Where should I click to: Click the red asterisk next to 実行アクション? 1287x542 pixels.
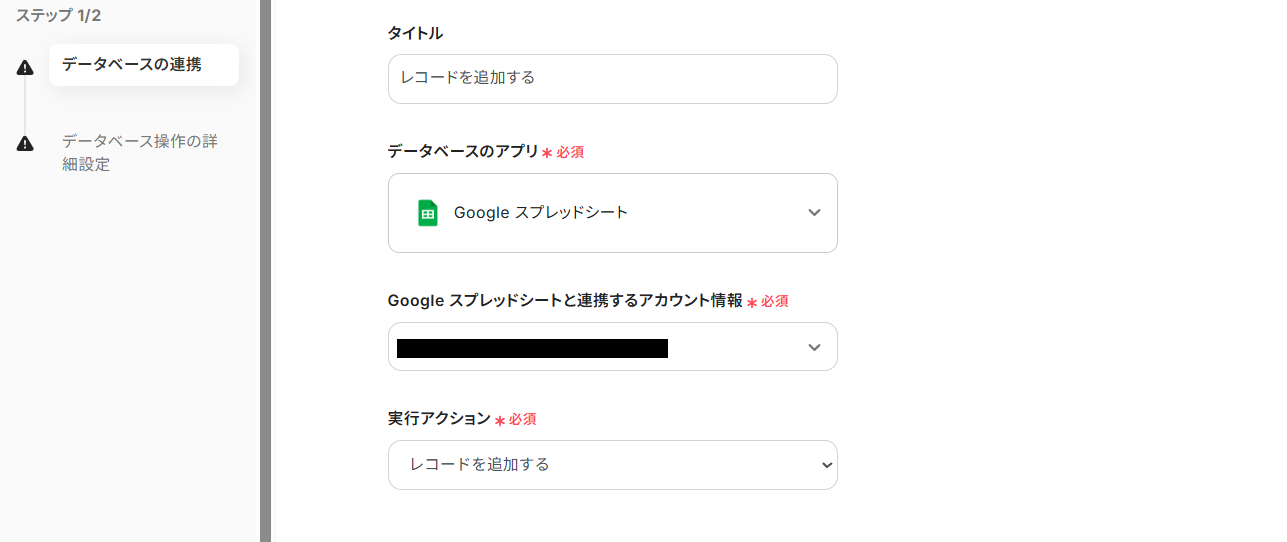[500, 420]
